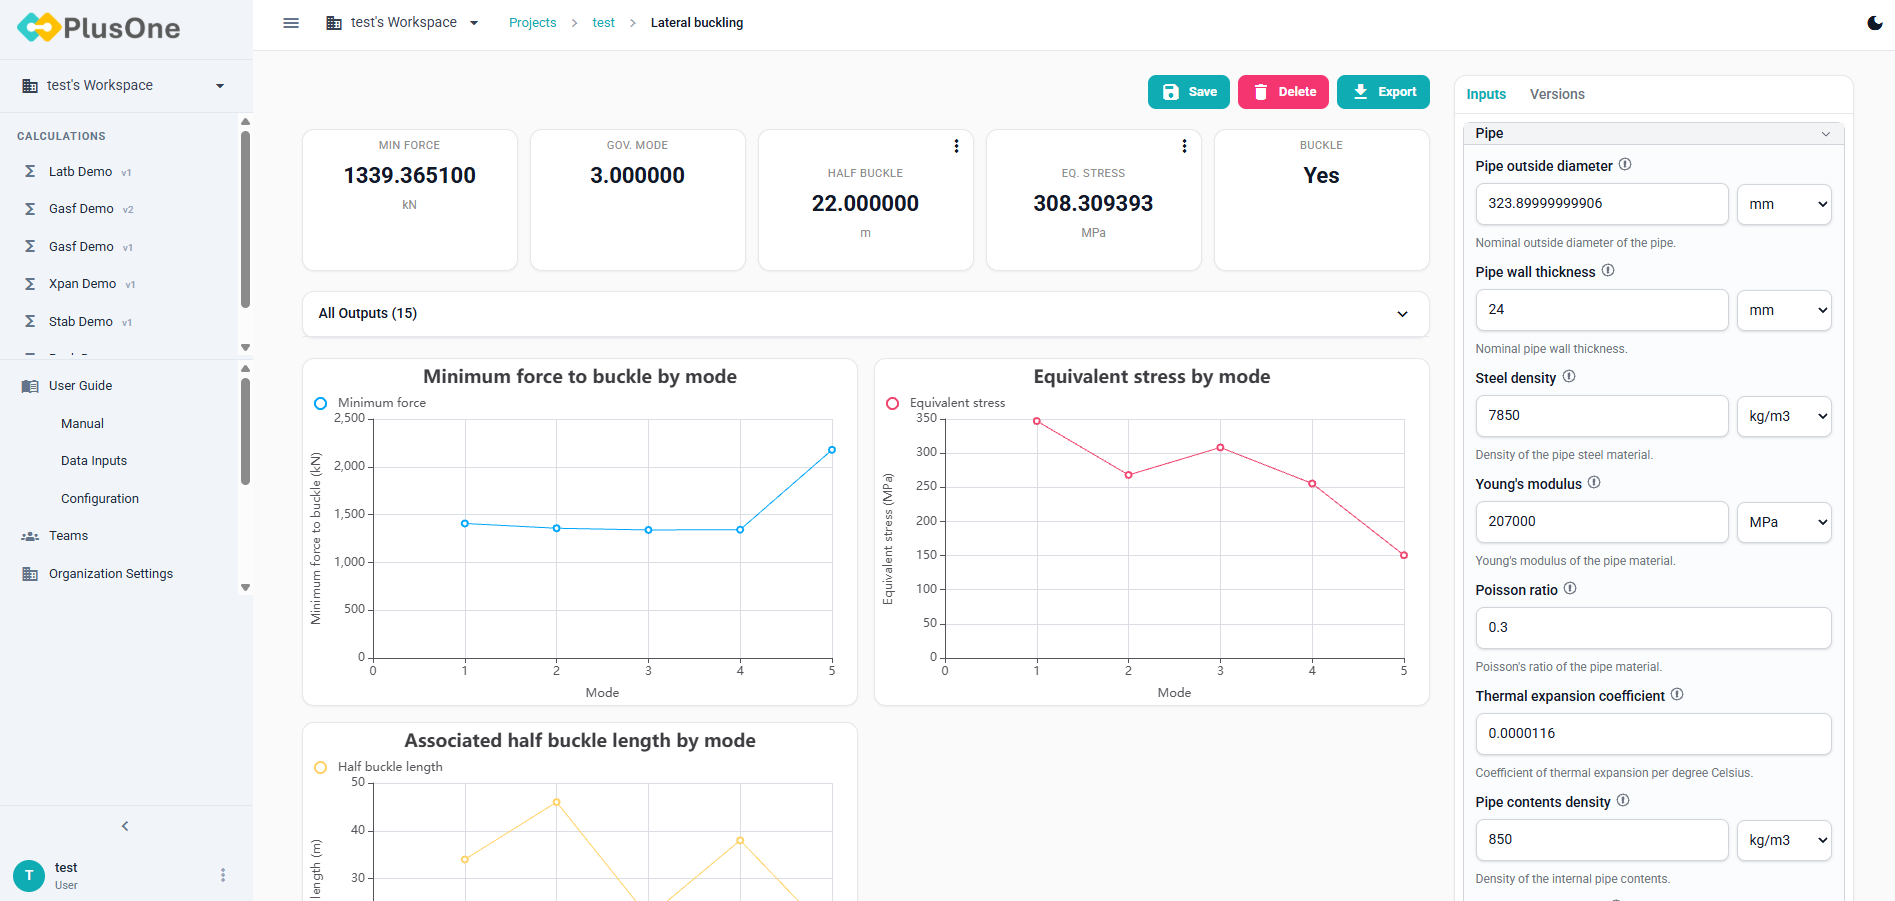The image size is (1895, 901).
Task: Click info icon beside Poisson ratio
Action: 1570,589
